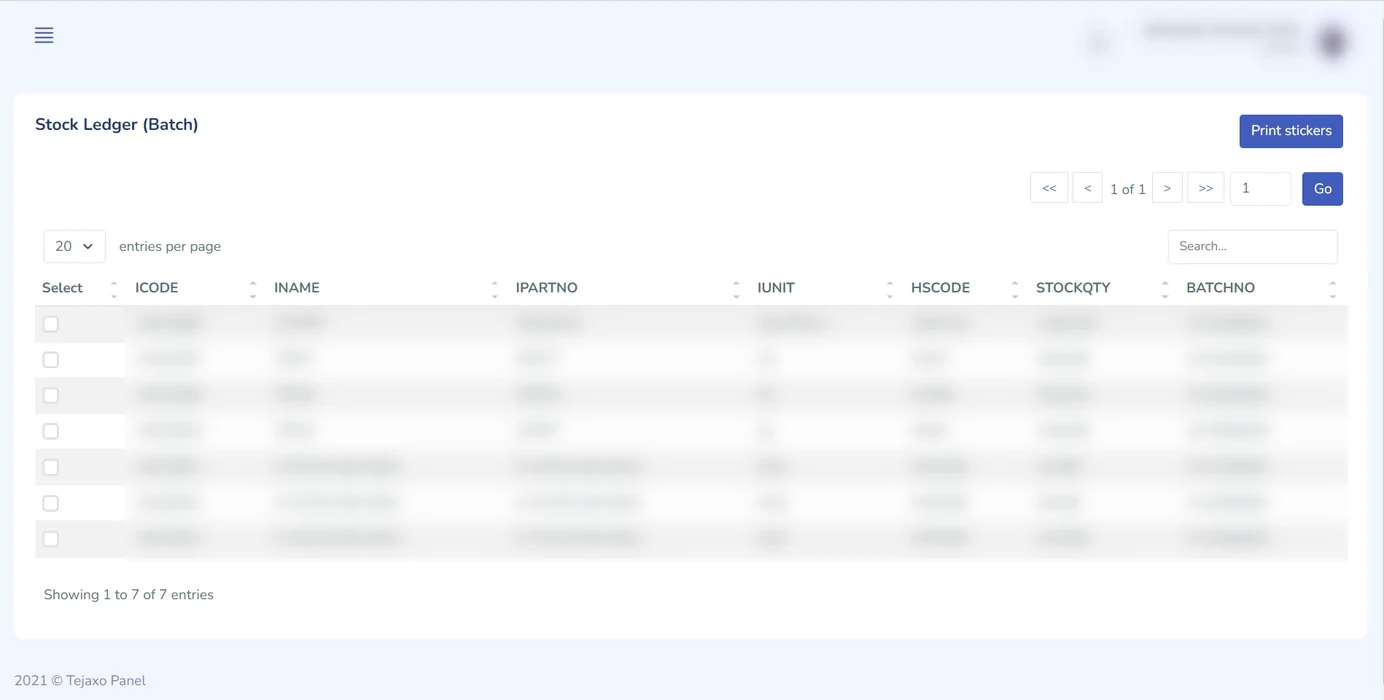Click the Stock Ledger (Batch) heading
1384x700 pixels.
click(117, 125)
